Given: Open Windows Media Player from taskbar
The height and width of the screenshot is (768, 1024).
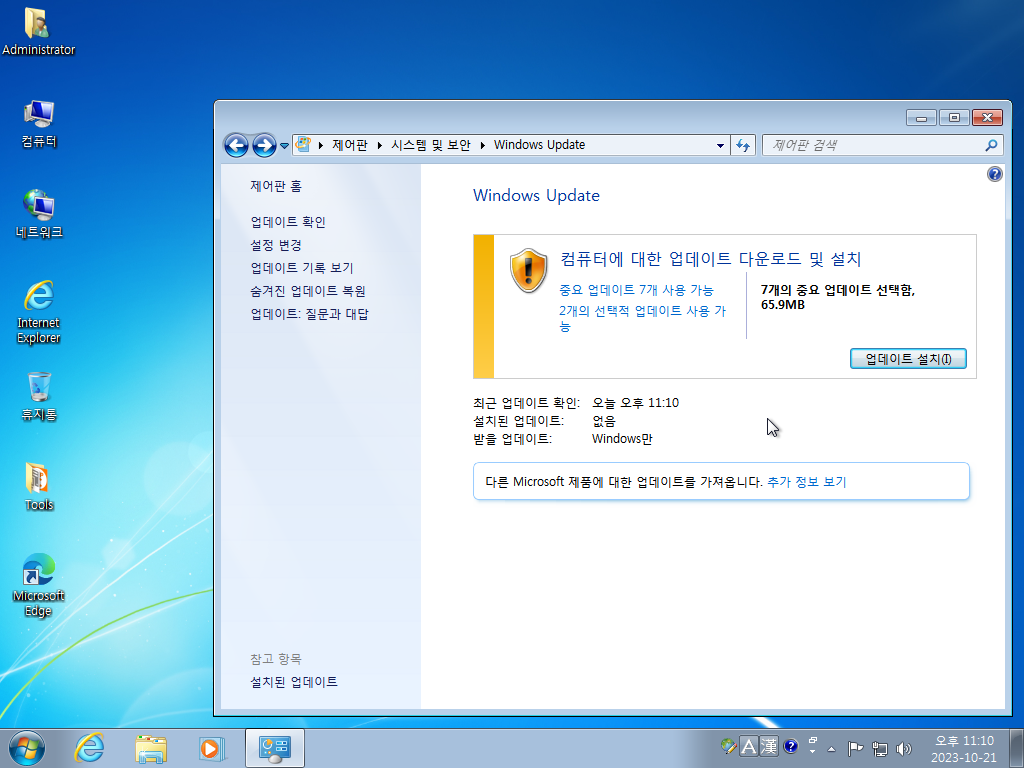Looking at the screenshot, I should [212, 748].
